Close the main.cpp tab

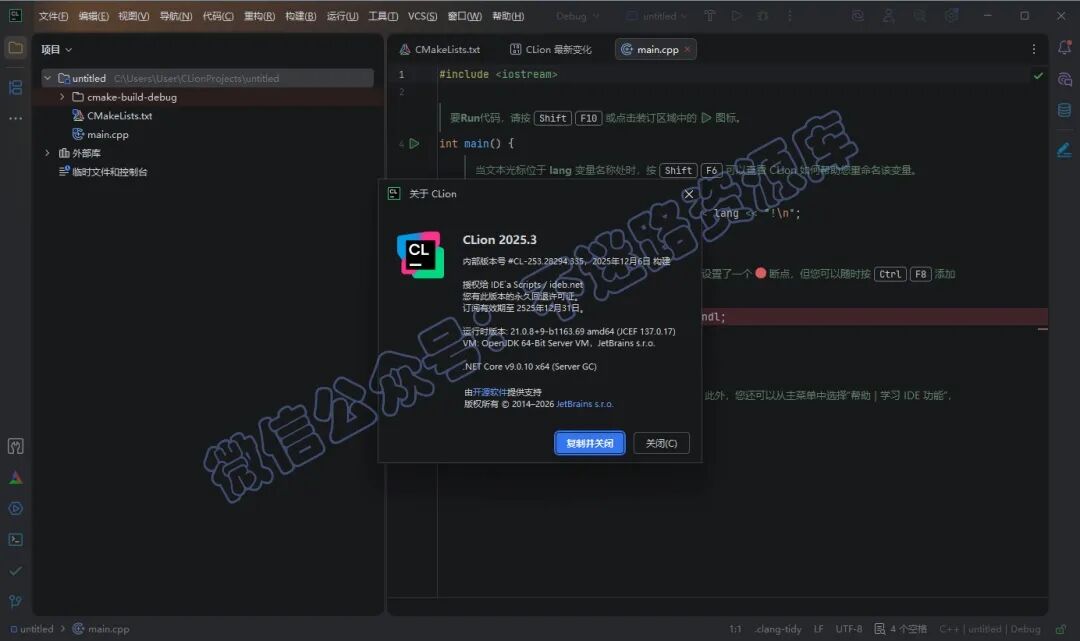(x=687, y=49)
